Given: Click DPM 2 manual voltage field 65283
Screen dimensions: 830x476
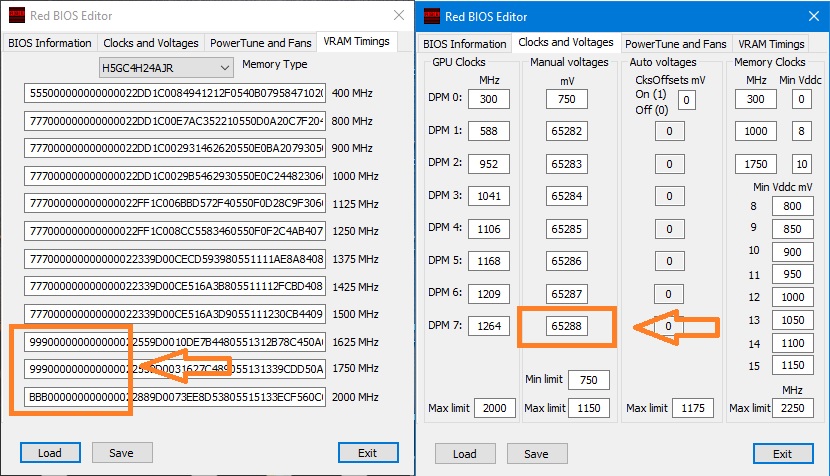Looking at the screenshot, I should tap(567, 164).
